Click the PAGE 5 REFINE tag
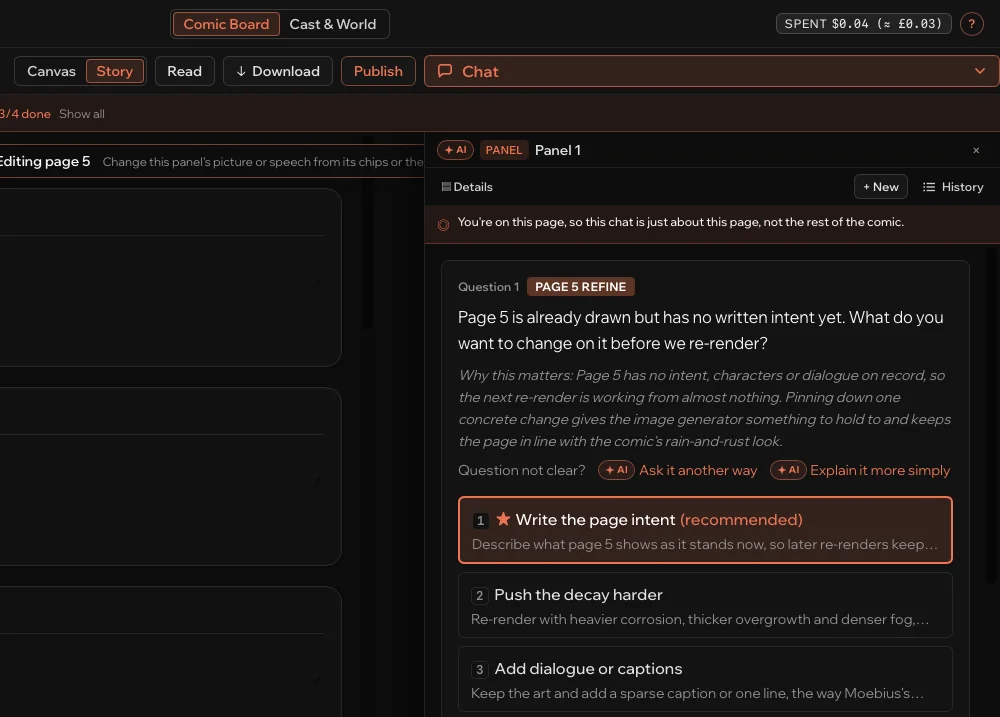 coord(580,287)
